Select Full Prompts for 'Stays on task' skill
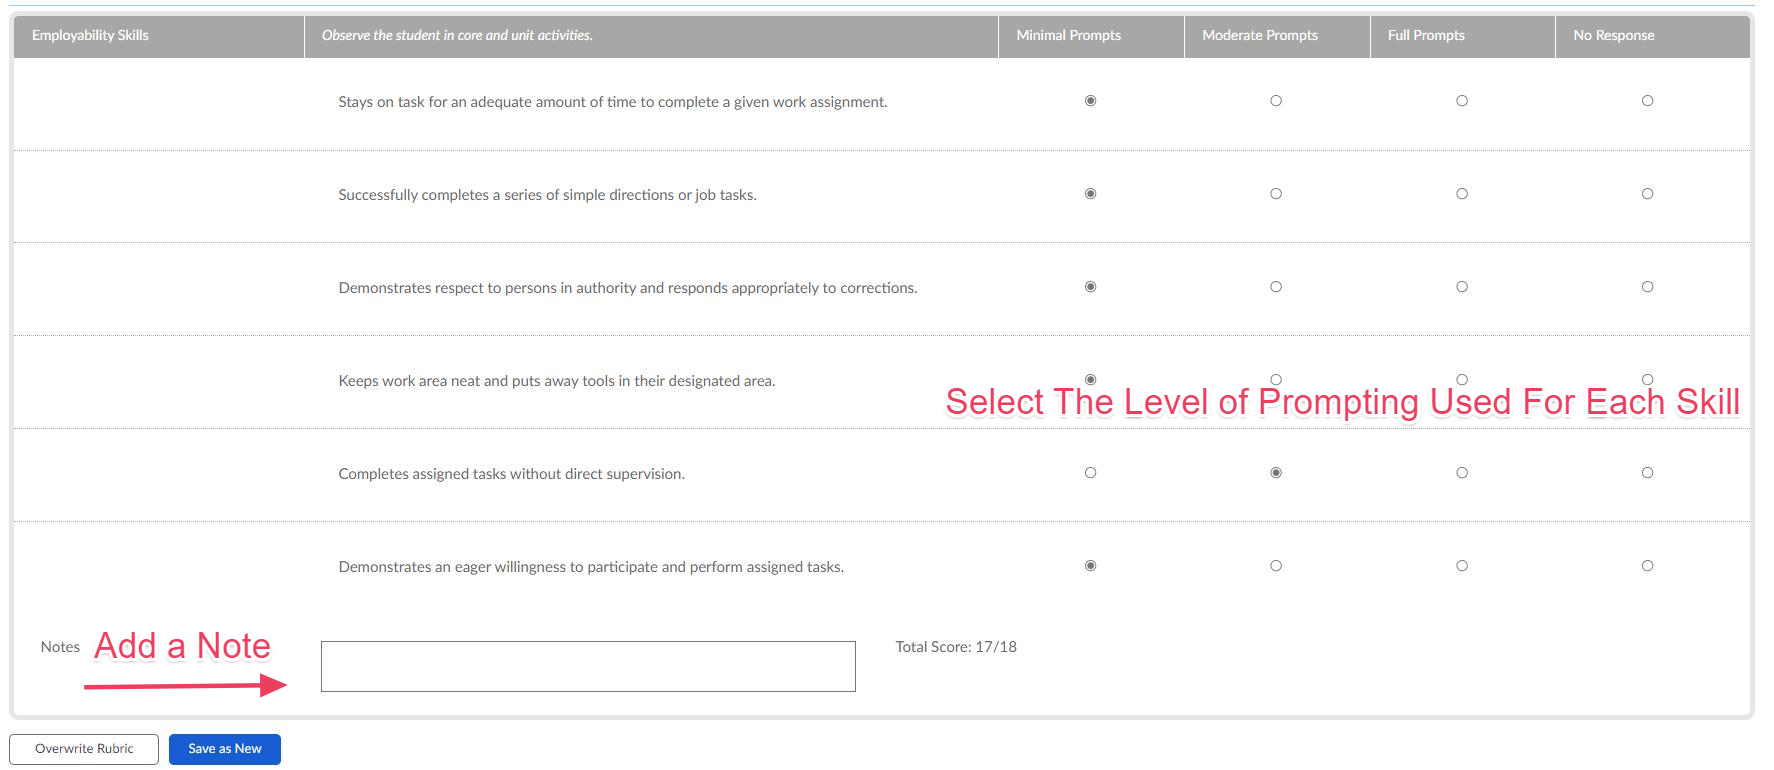 [1462, 101]
